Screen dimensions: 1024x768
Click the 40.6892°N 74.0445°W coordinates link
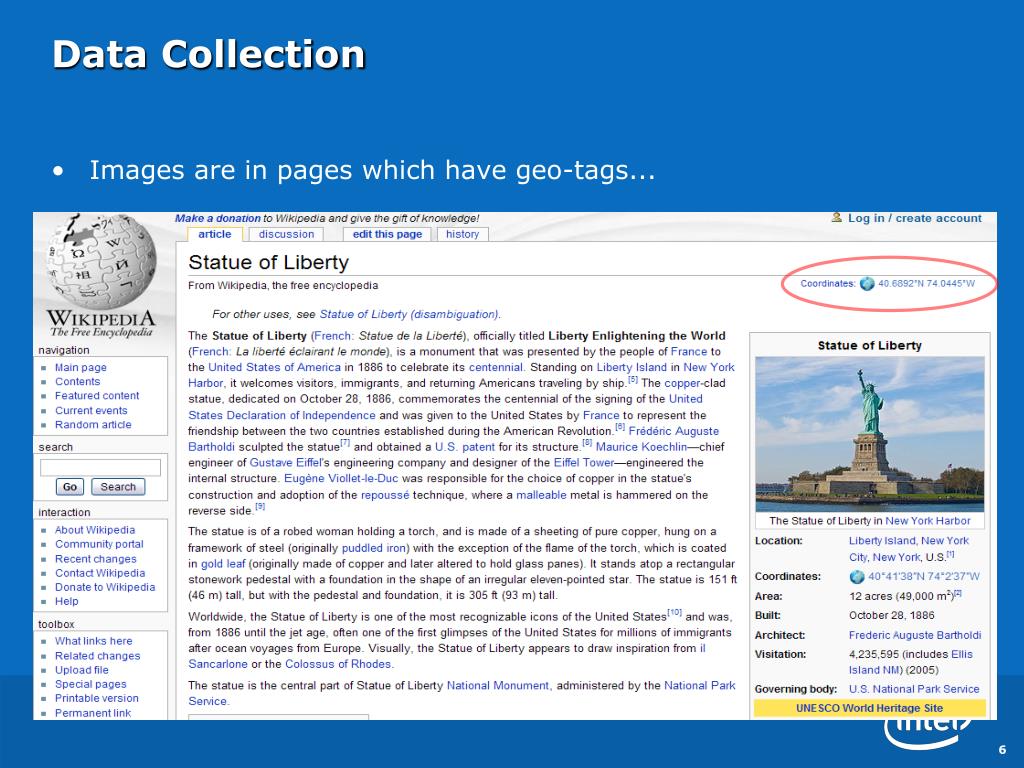coord(926,283)
